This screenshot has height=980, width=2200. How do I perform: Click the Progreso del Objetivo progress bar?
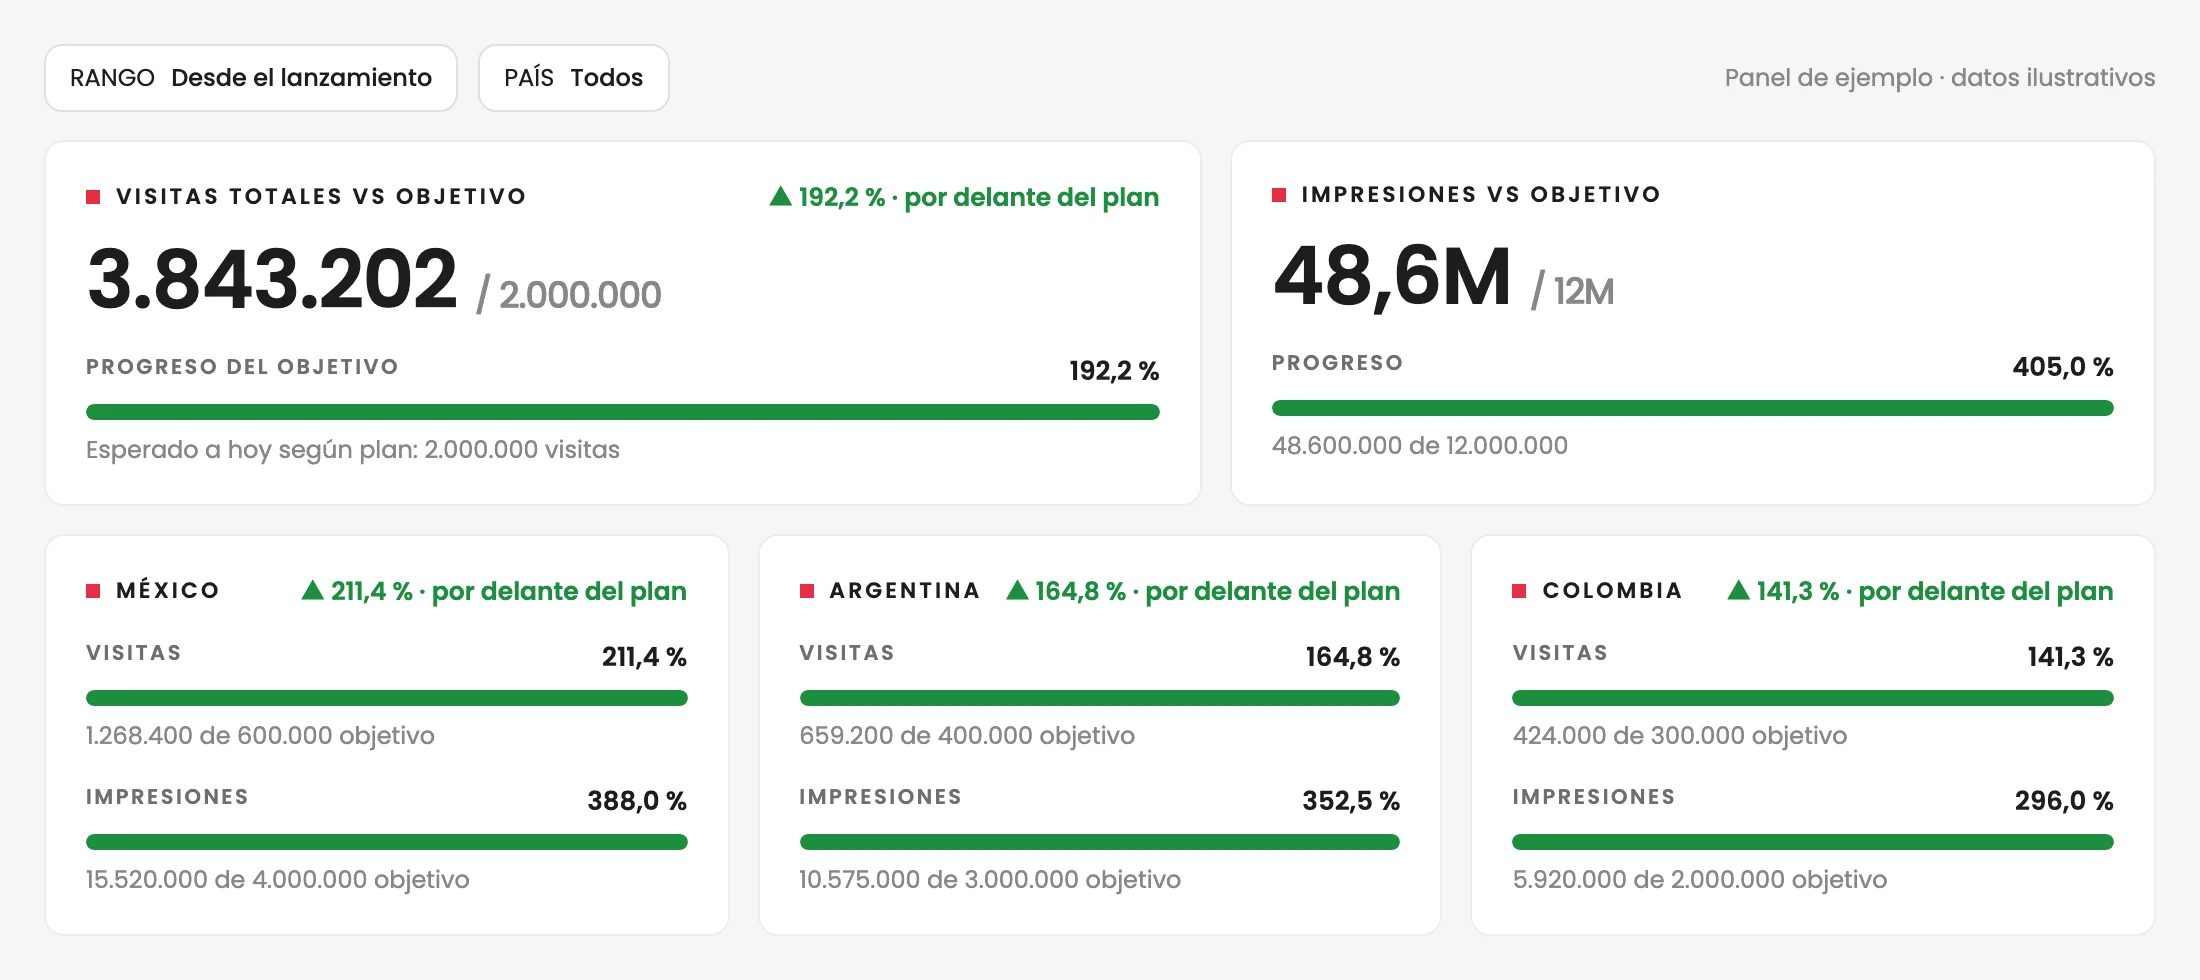[x=623, y=412]
